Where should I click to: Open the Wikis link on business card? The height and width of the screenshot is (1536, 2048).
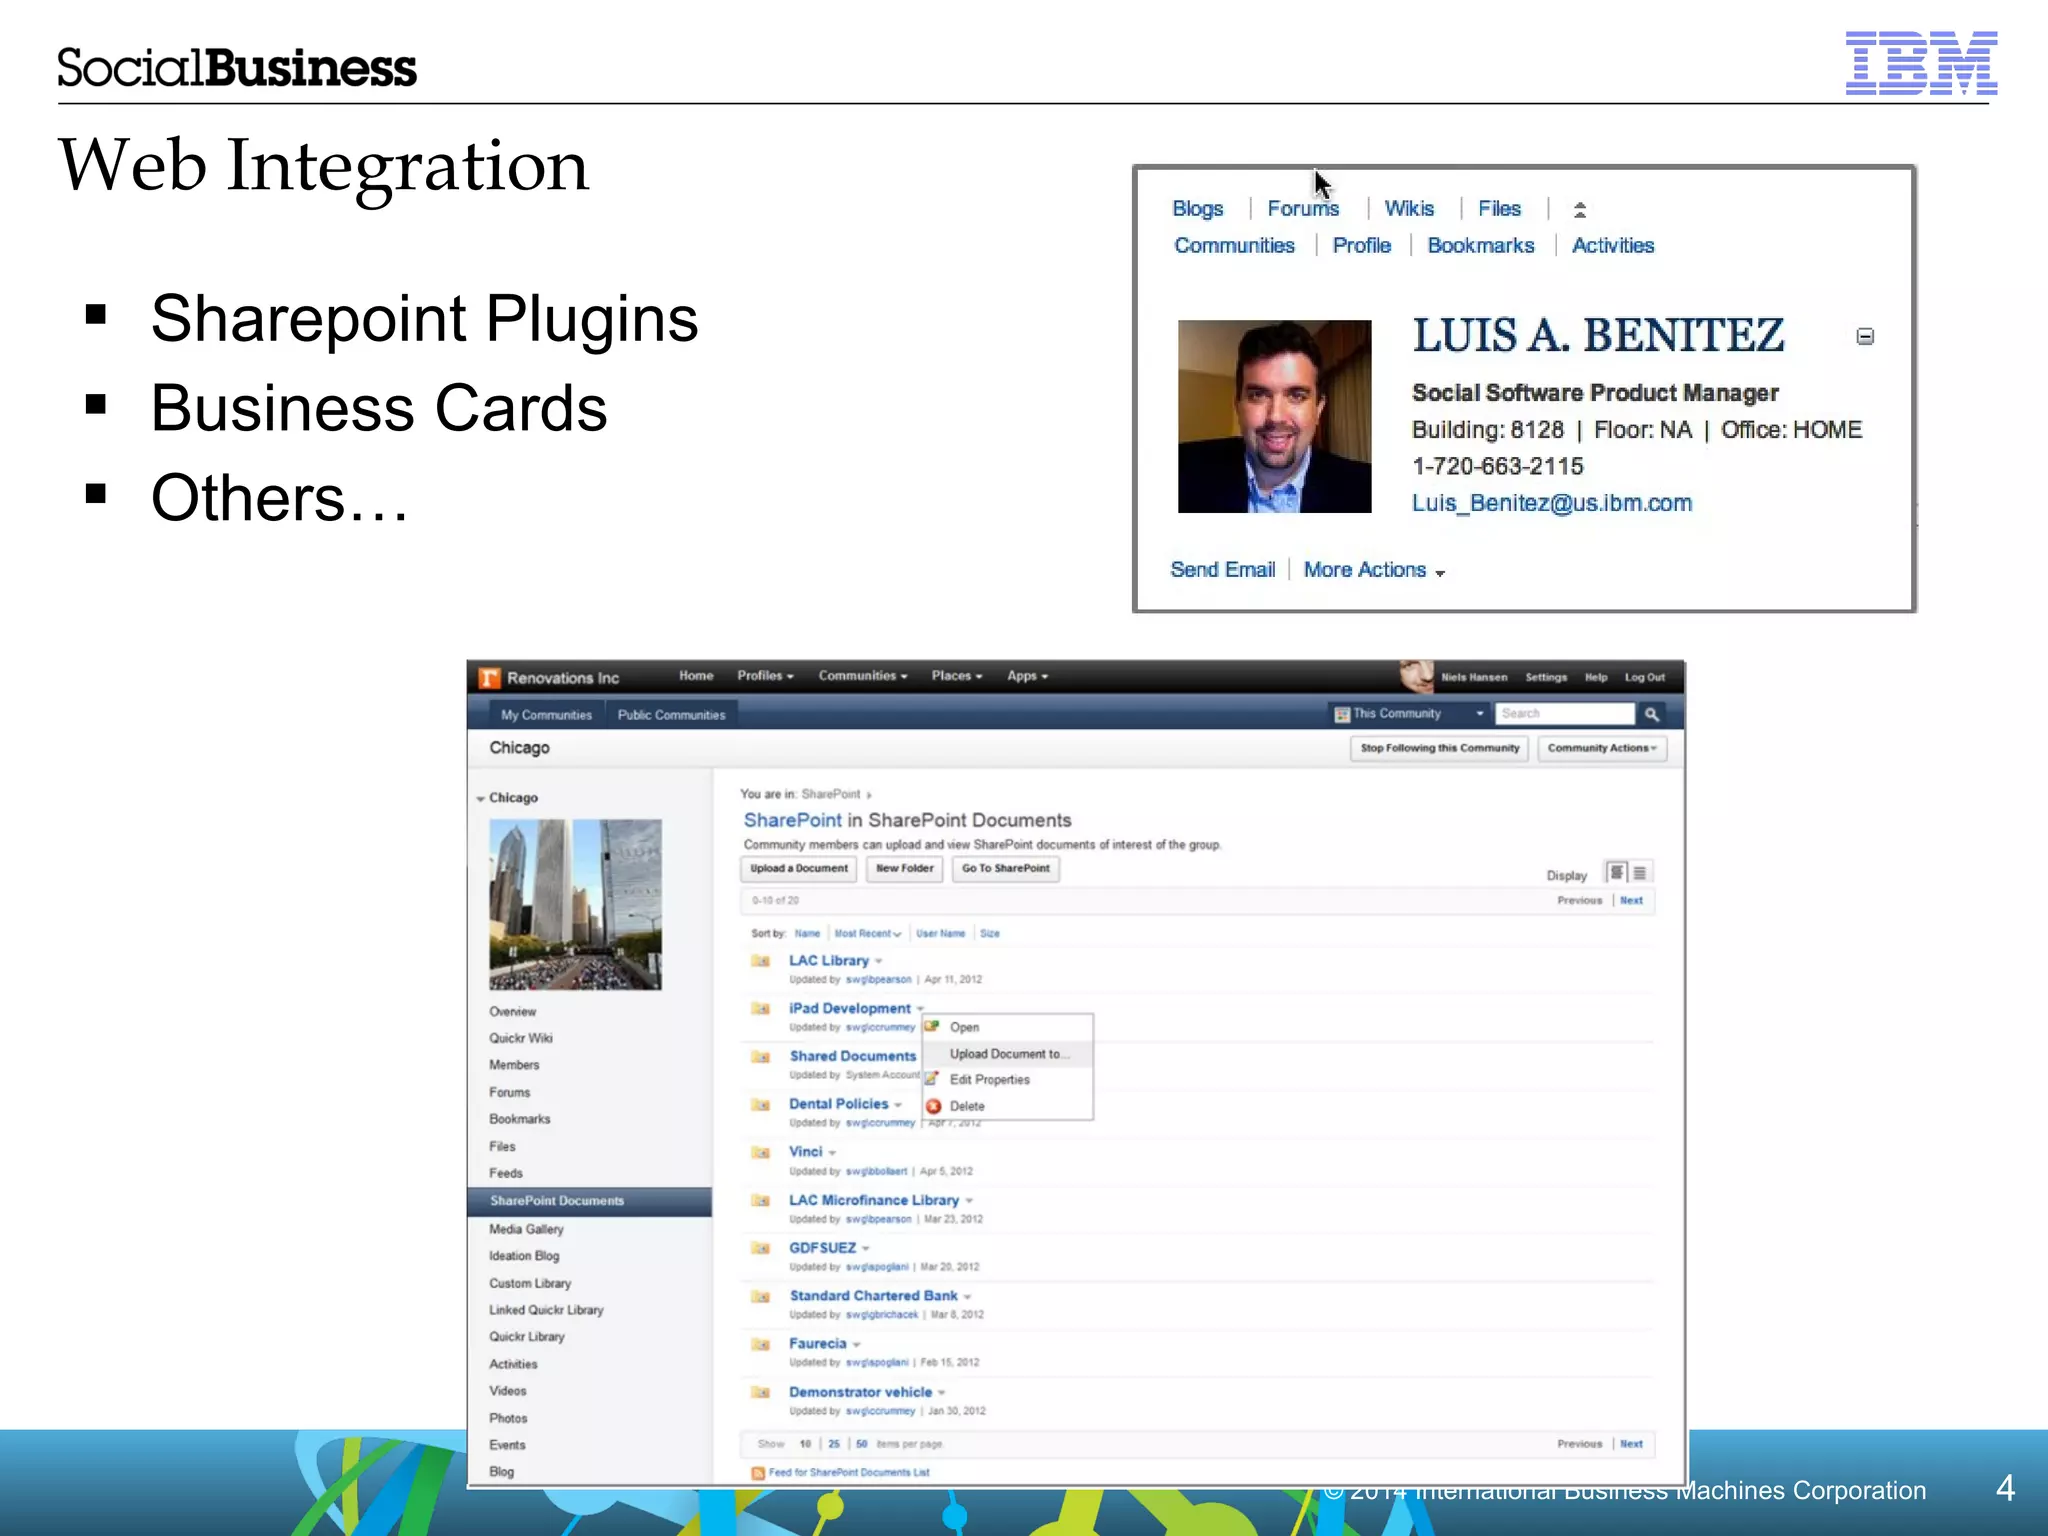click(x=1409, y=209)
